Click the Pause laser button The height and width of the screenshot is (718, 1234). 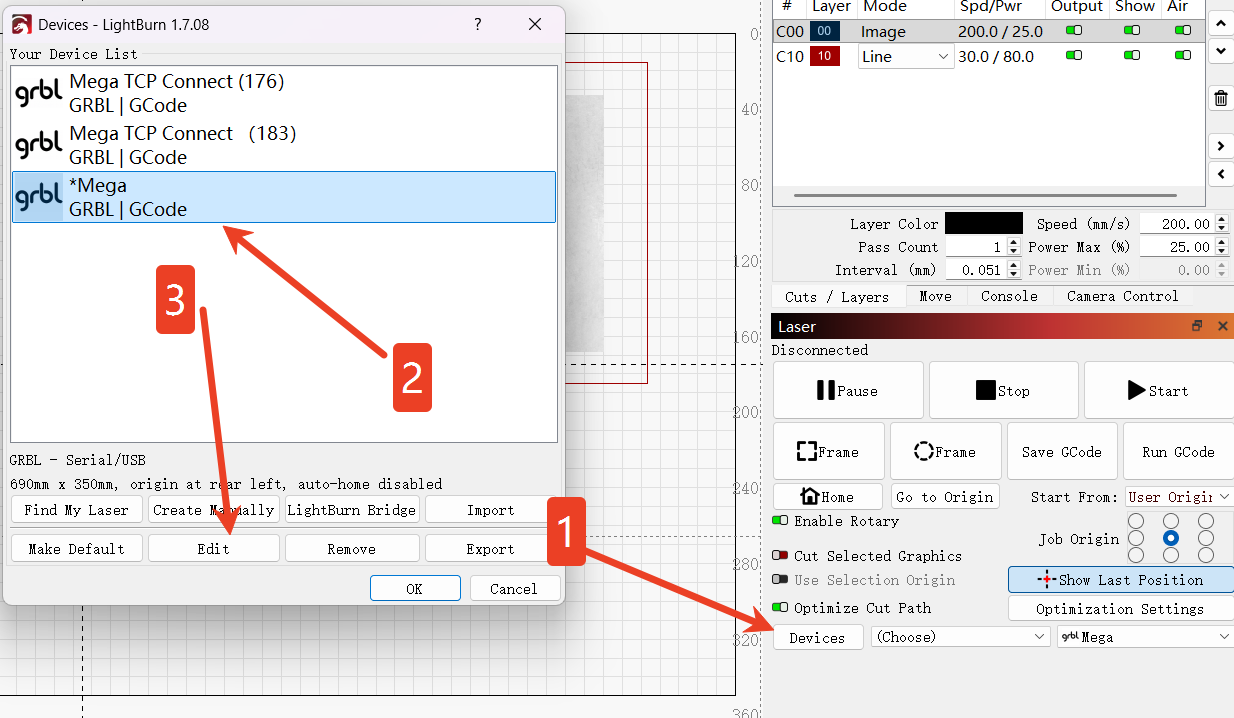coord(847,391)
